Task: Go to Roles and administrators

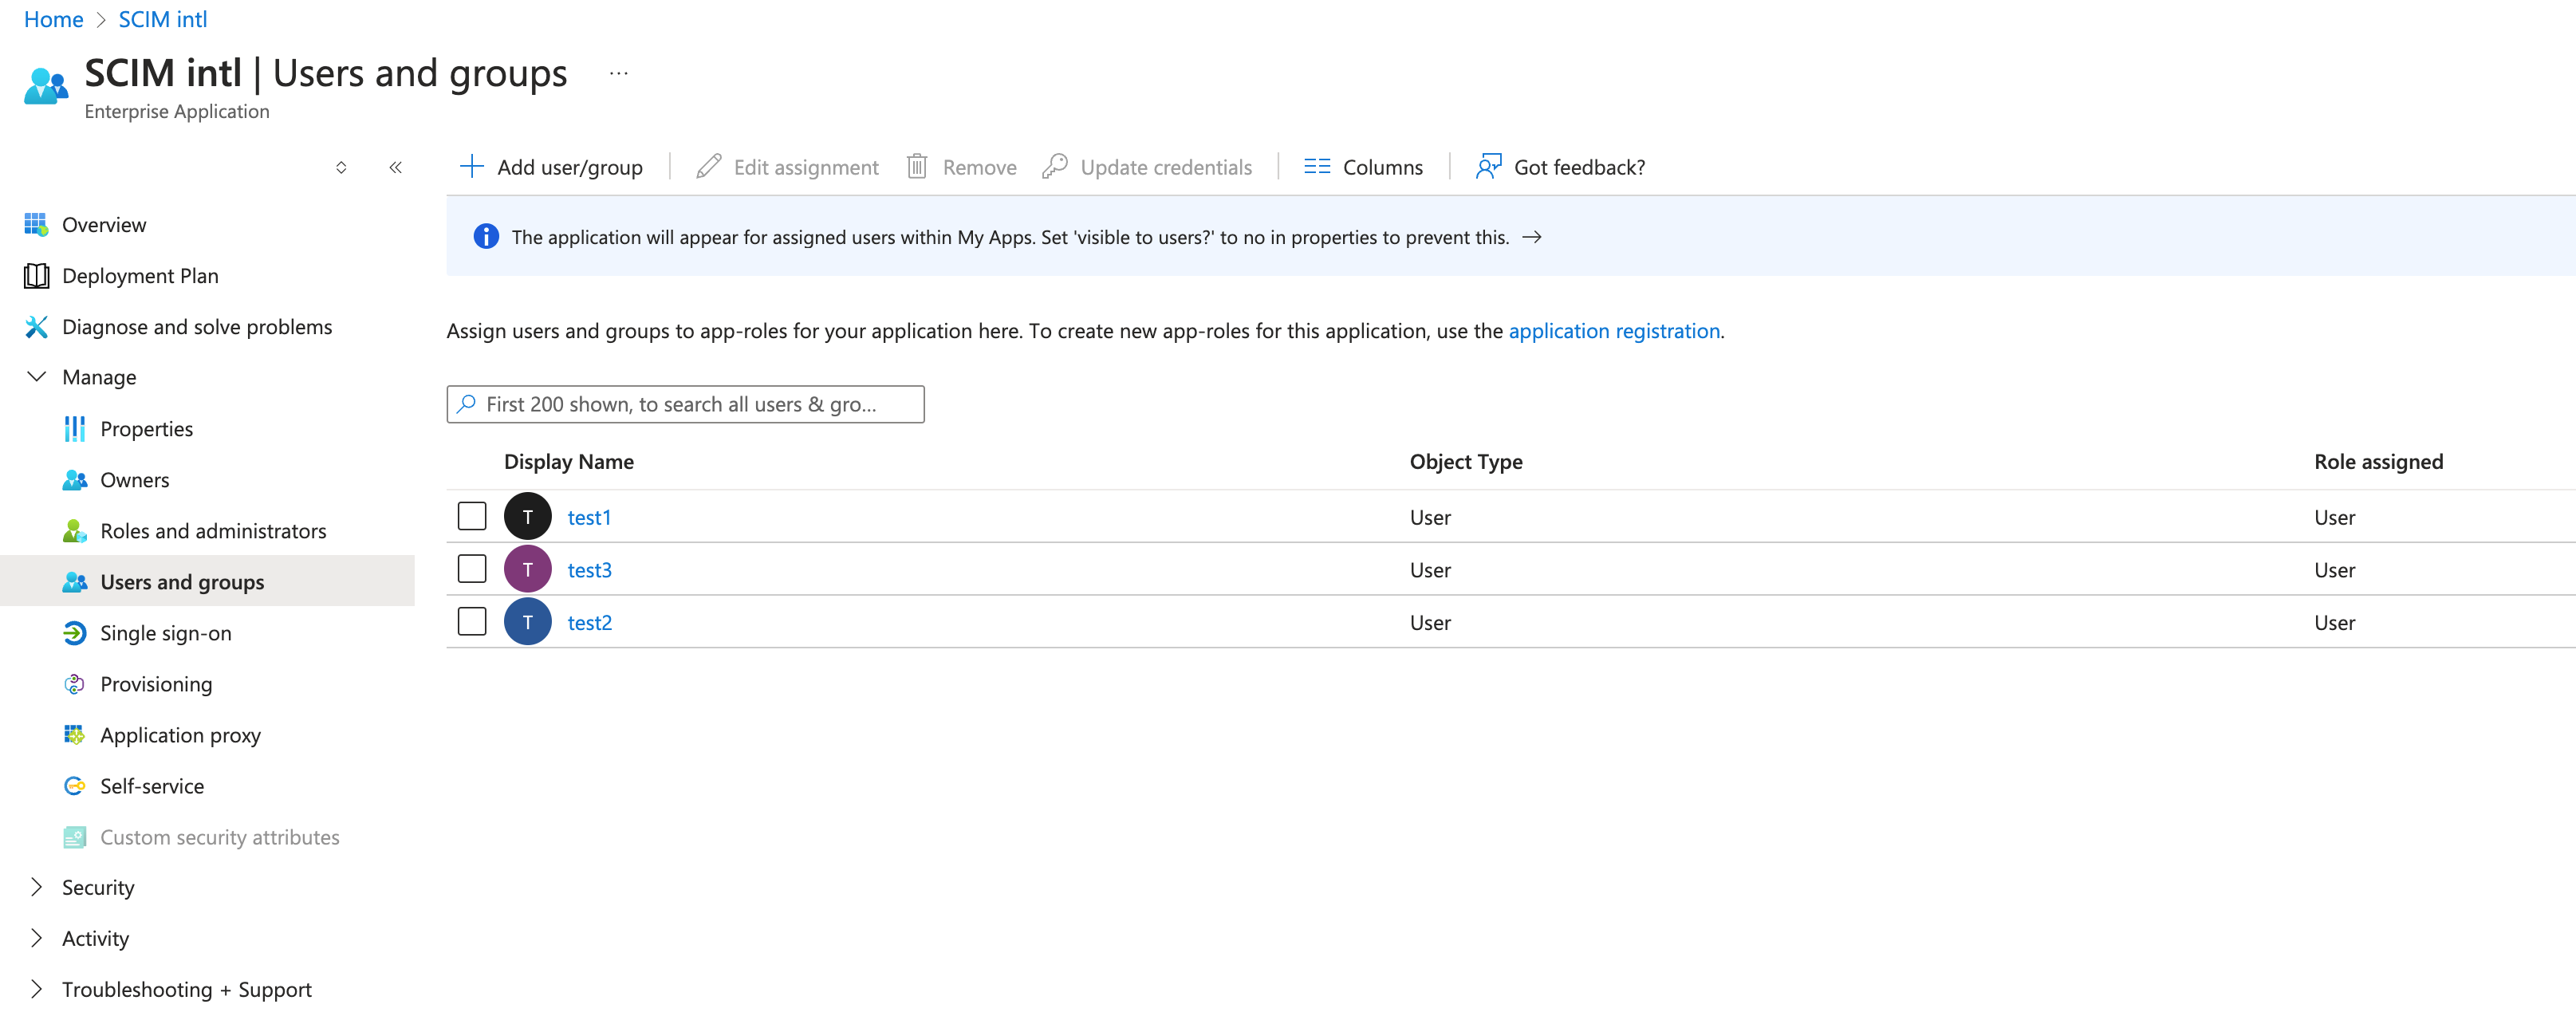Action: pyautogui.click(x=213, y=531)
